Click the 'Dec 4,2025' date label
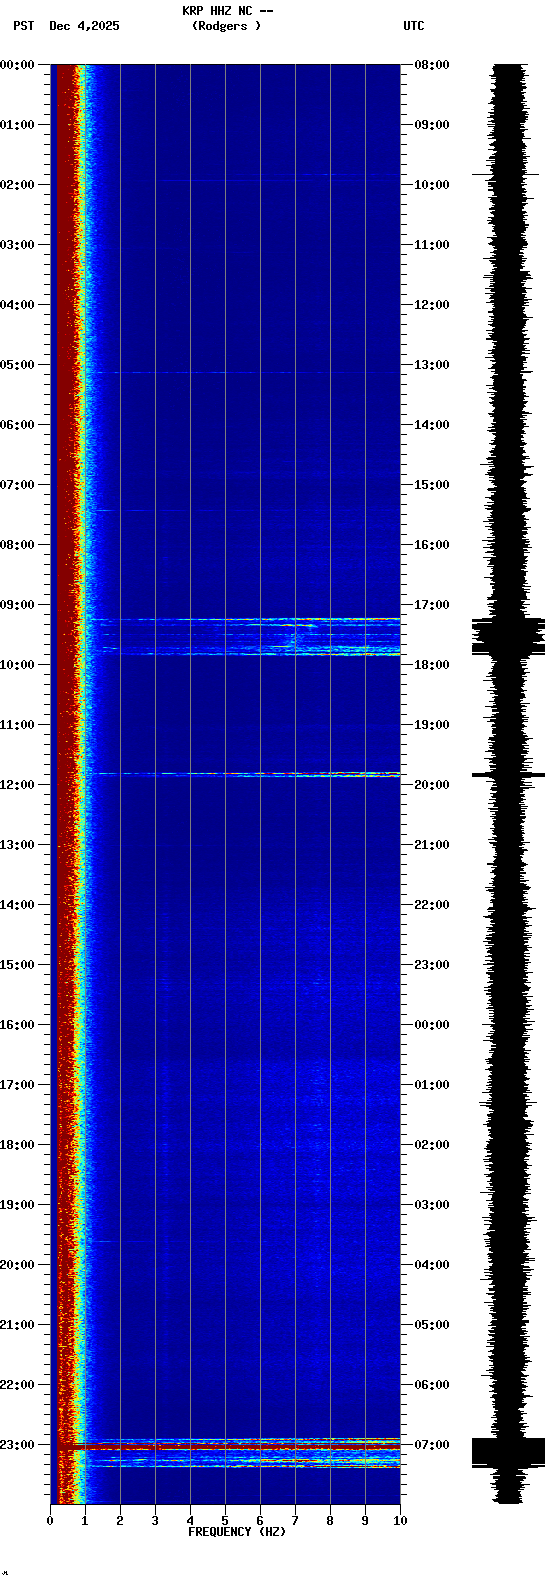This screenshot has height=1584, width=552. tap(84, 26)
